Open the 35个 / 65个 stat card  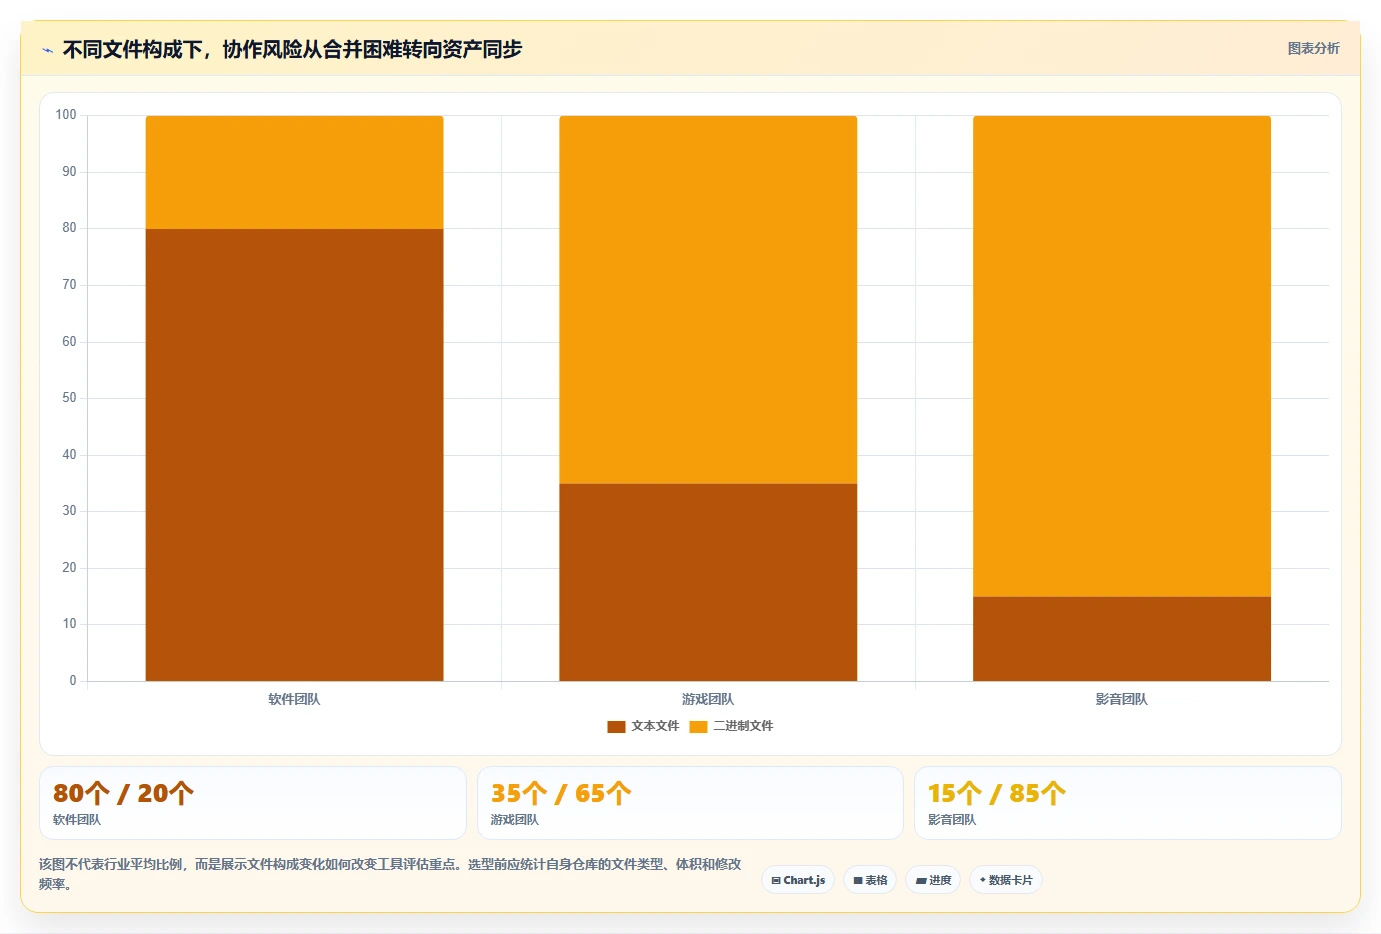tap(690, 803)
